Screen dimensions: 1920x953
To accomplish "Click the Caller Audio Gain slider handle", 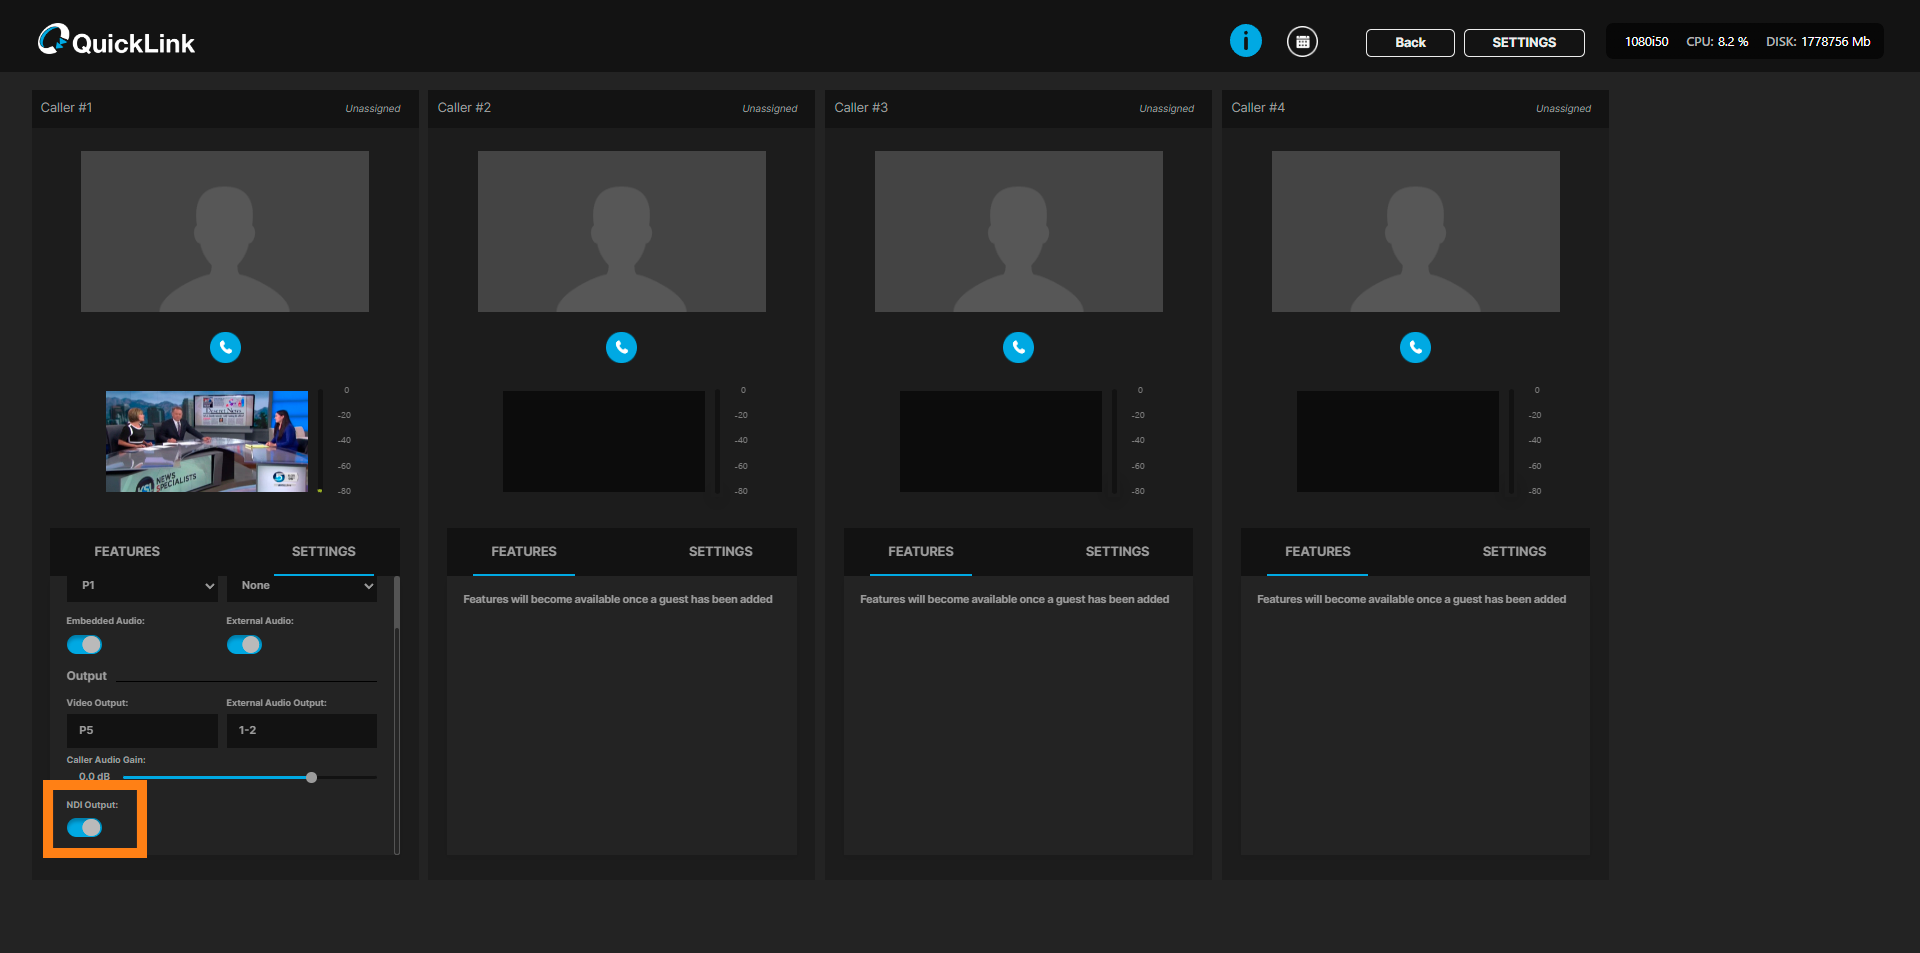I will click(x=311, y=777).
